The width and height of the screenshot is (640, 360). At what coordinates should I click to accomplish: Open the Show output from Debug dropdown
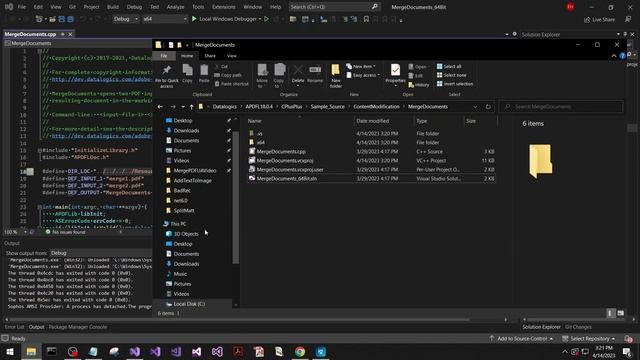100,253
